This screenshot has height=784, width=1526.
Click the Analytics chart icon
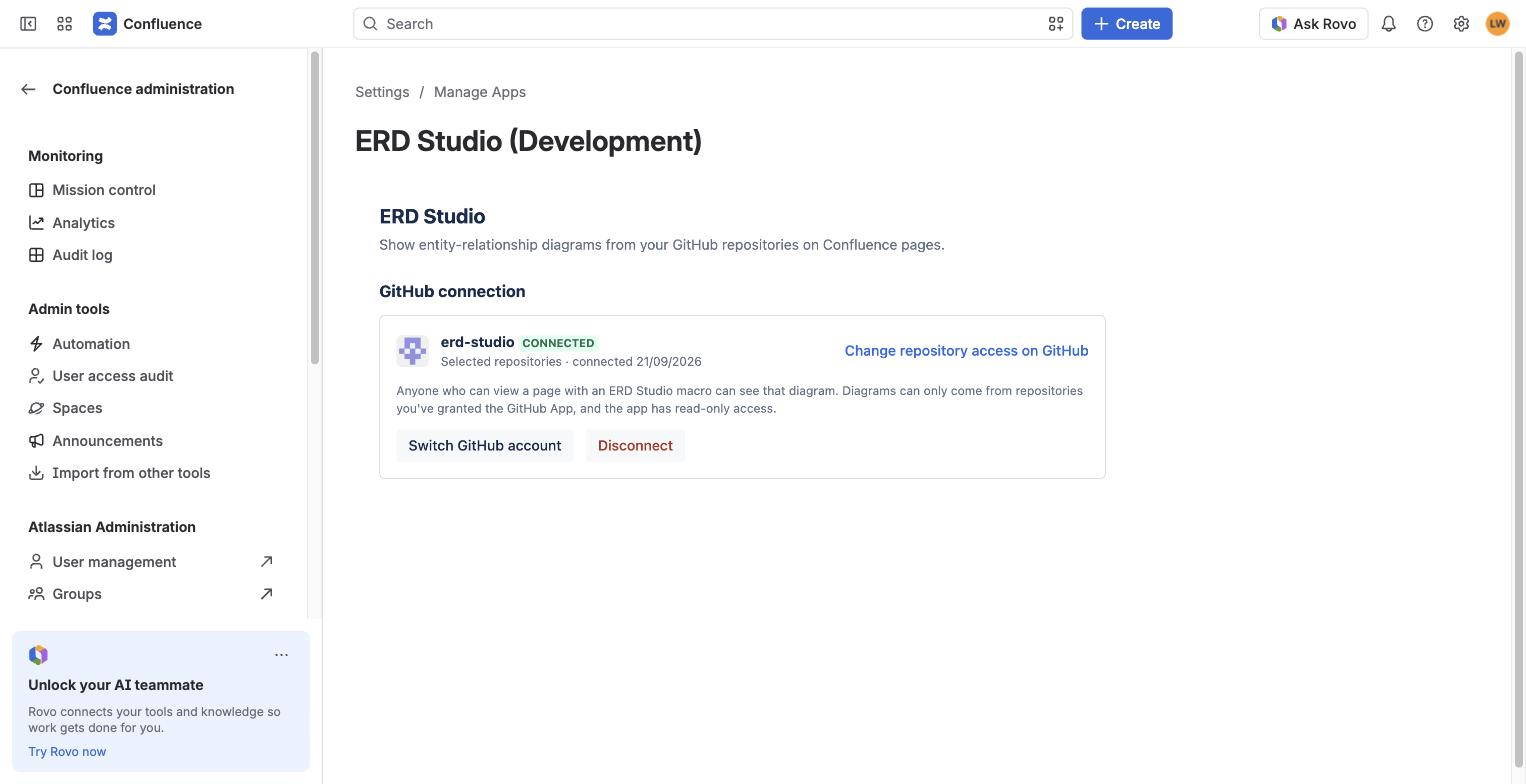click(36, 223)
